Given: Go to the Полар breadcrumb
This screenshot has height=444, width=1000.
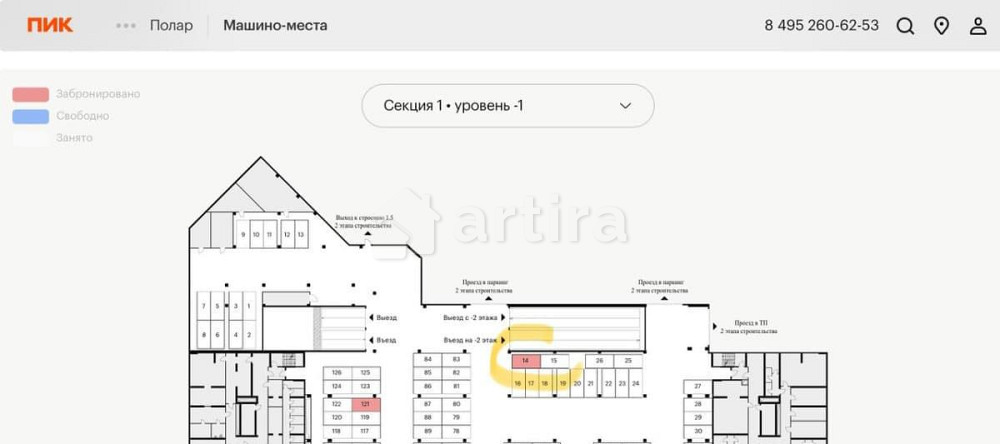Looking at the screenshot, I should tap(171, 26).
